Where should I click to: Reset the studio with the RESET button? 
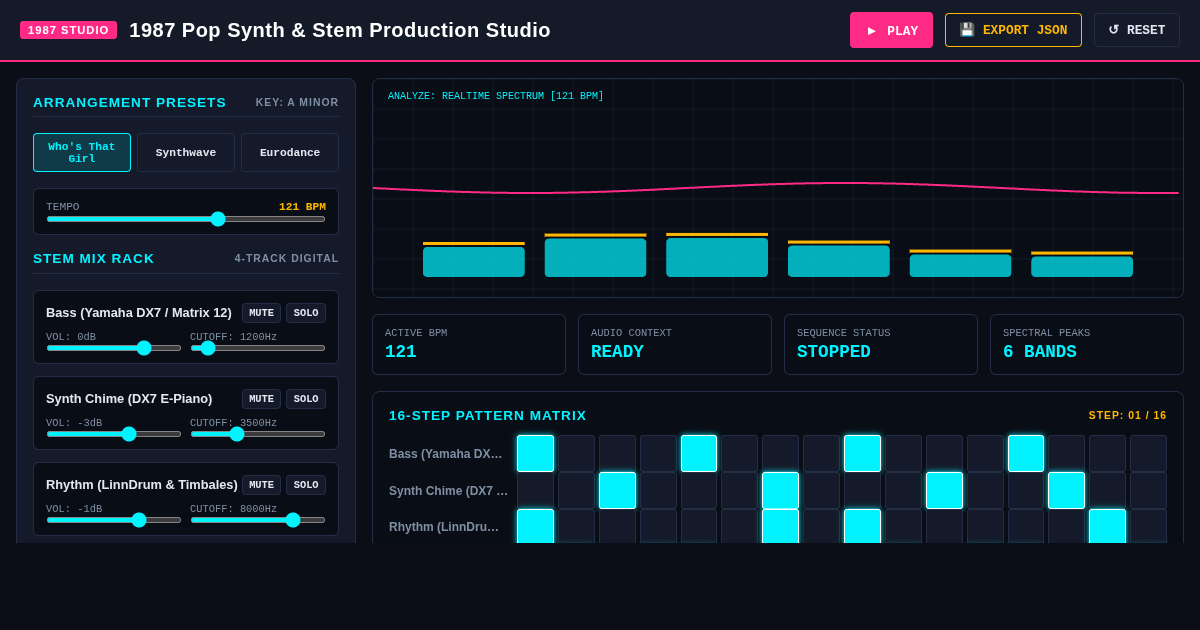pos(1137,30)
